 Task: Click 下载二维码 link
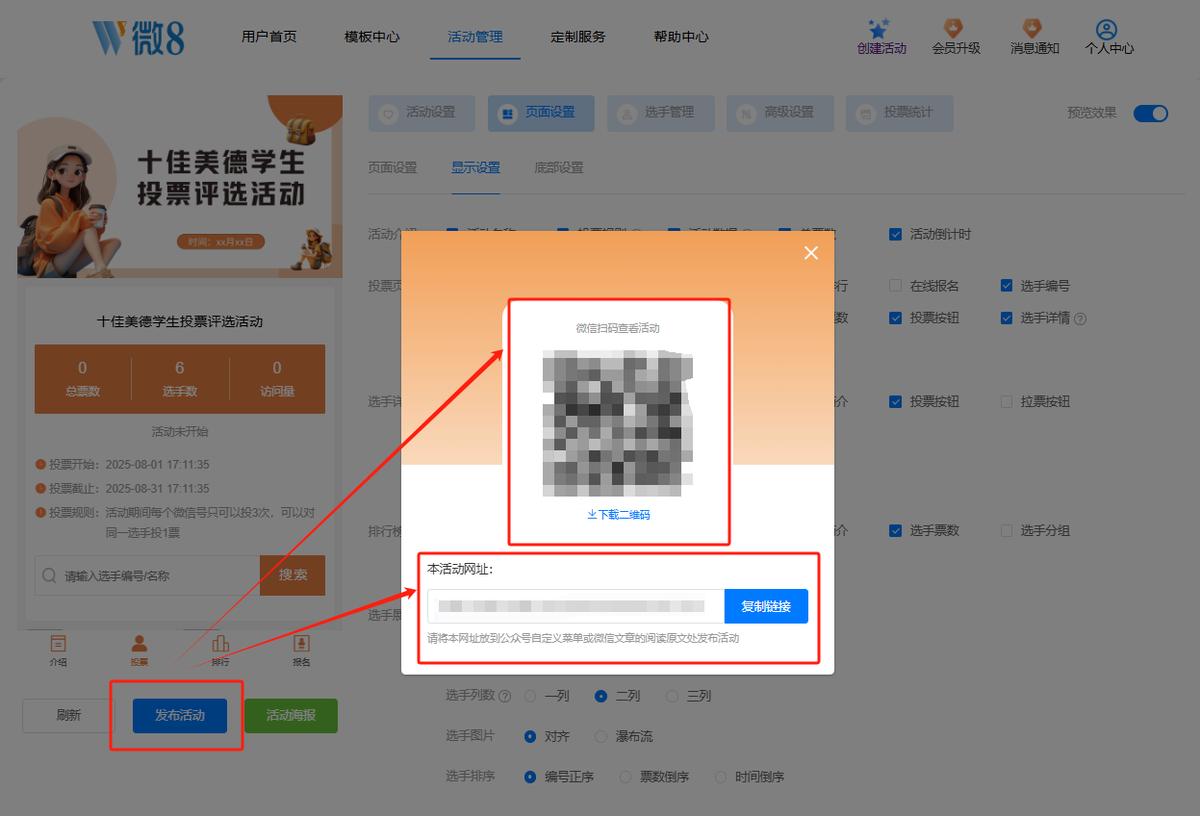pyautogui.click(x=618, y=515)
